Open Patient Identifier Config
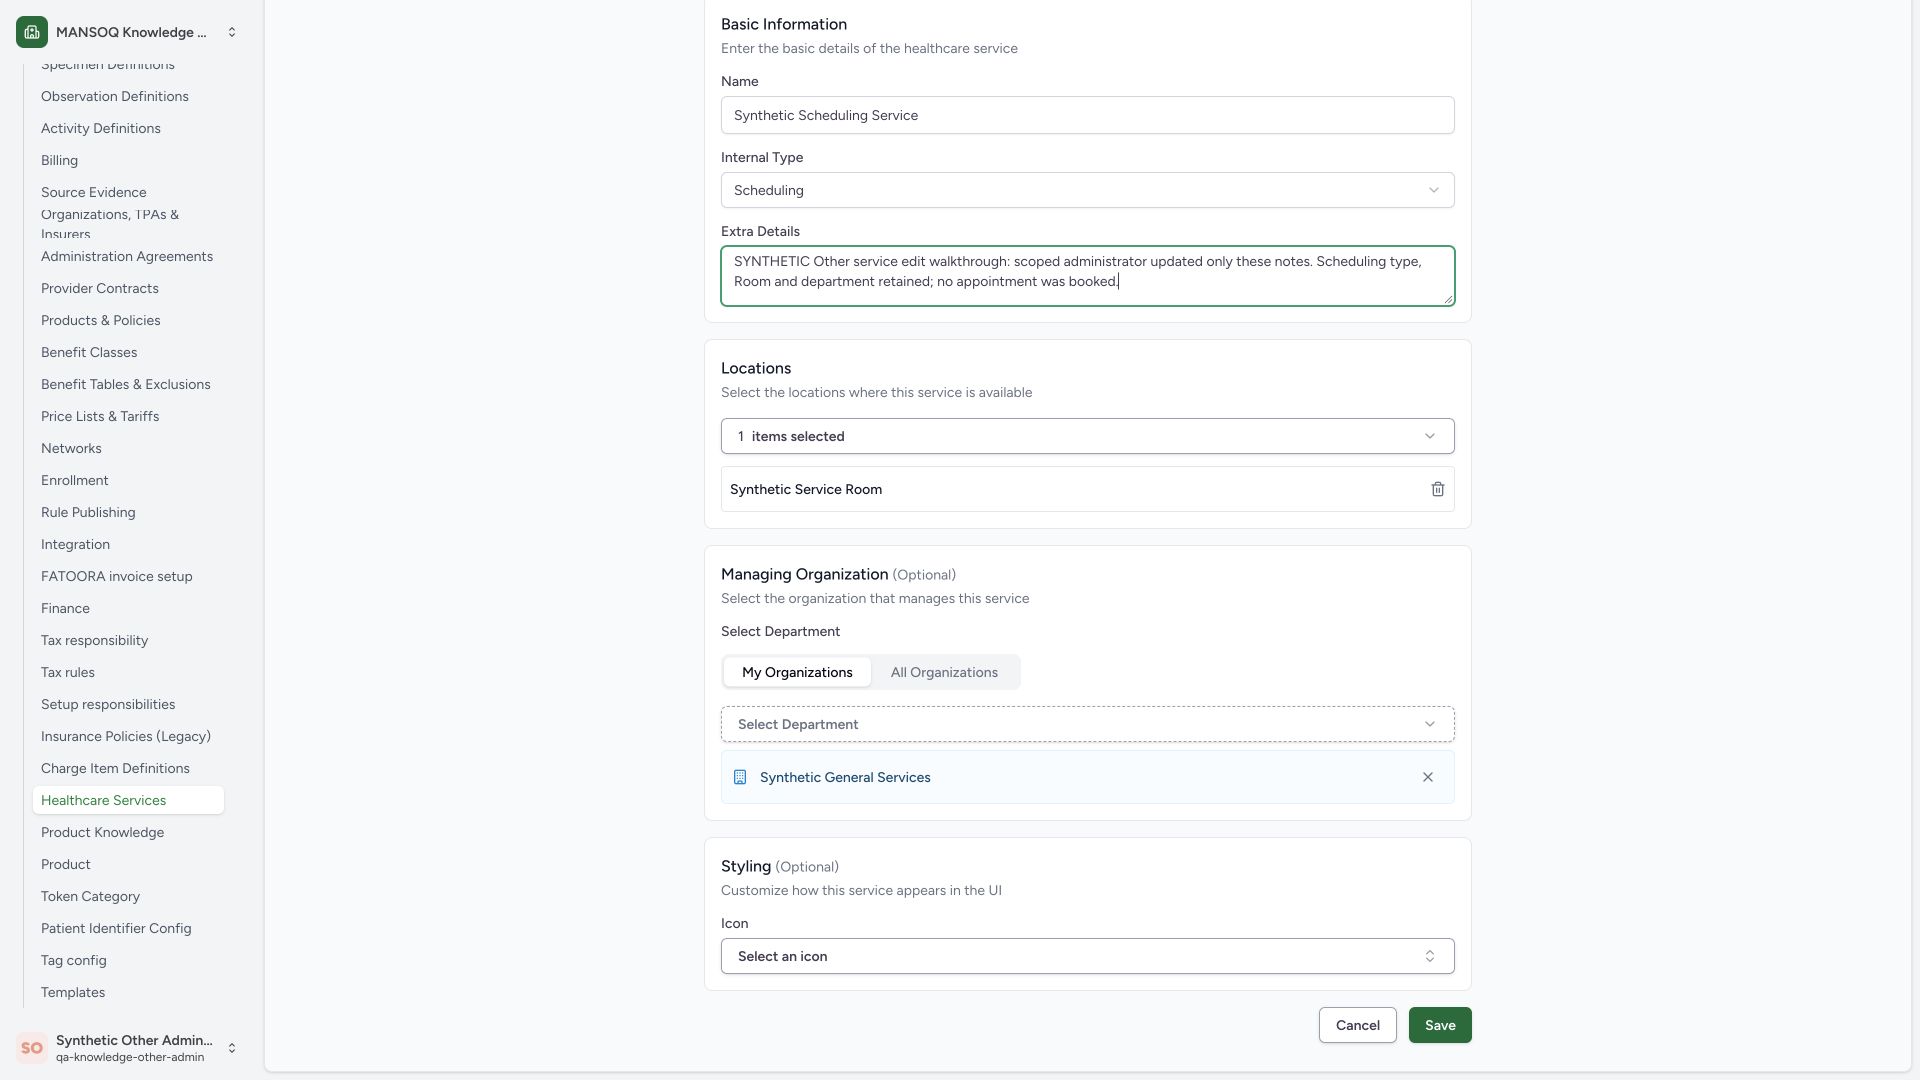Viewport: 1920px width, 1080px height. pyautogui.click(x=116, y=928)
